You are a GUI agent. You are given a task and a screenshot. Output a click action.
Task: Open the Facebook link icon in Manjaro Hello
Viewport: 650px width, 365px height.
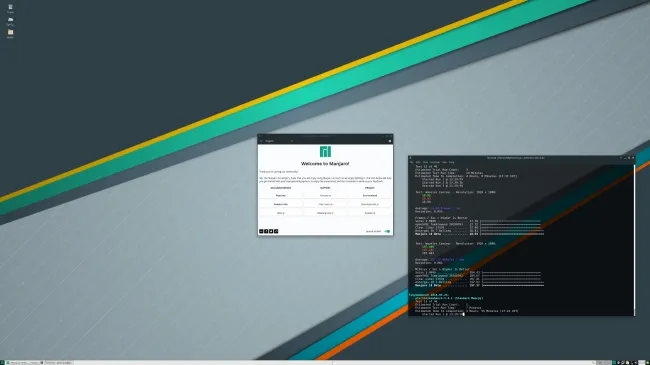click(266, 231)
